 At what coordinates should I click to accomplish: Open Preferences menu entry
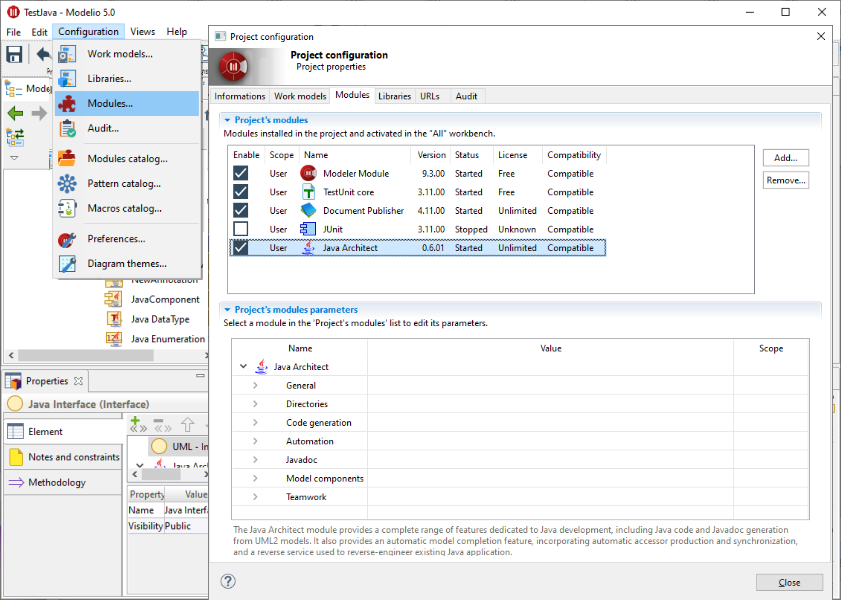[127, 239]
